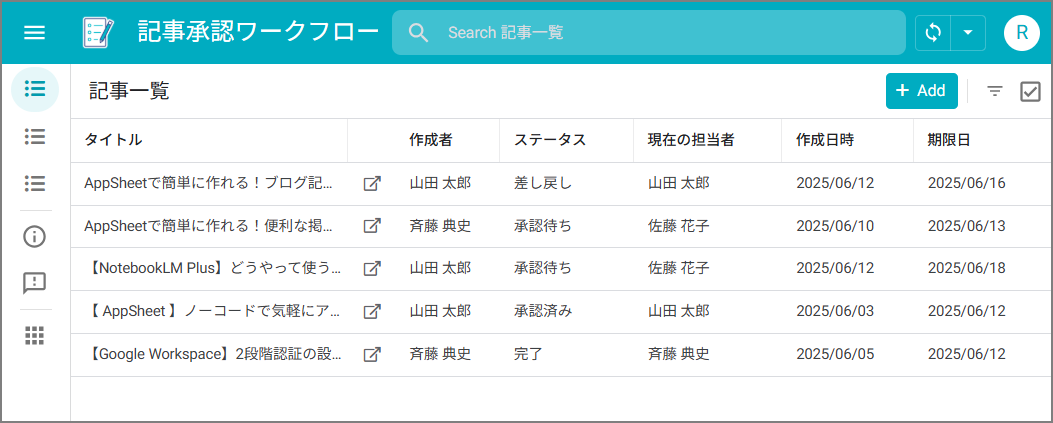Viewport: 1053px width, 423px height.
Task: Click the 2025/06/16 due date cell
Action: point(966,183)
